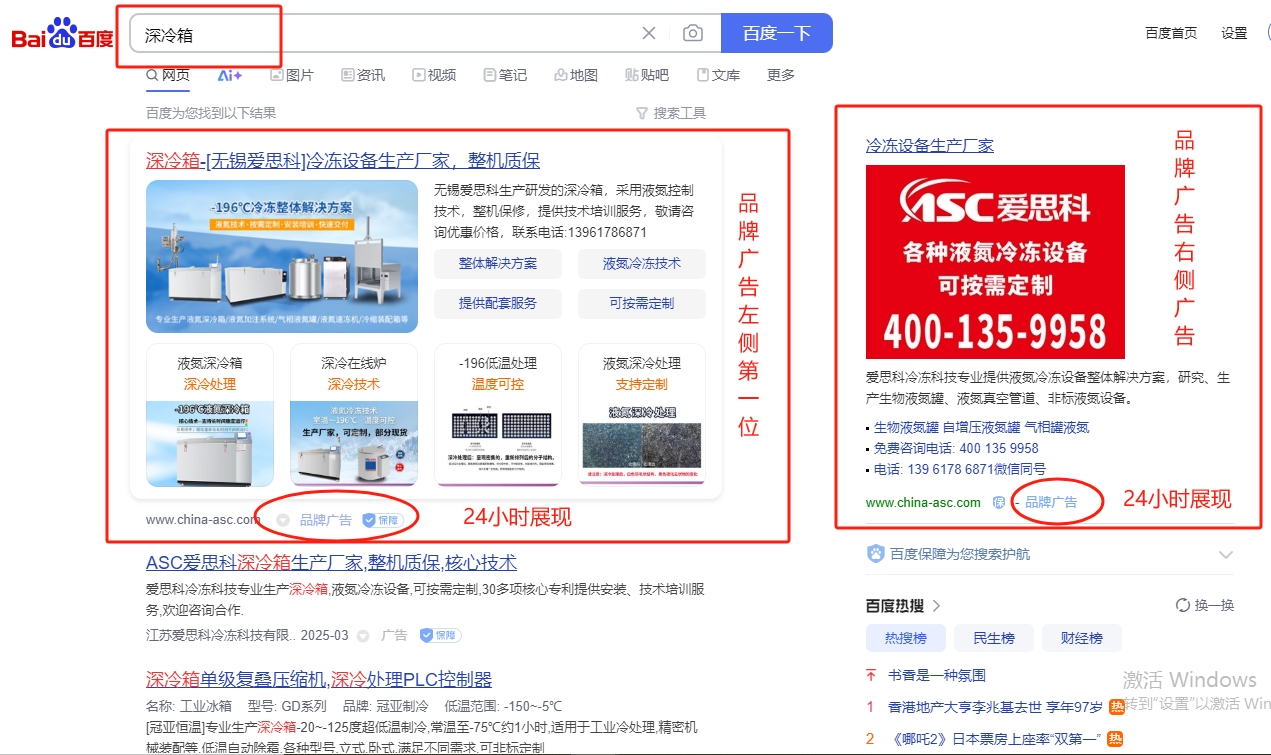Click the 整体解决方案 button
This screenshot has height=755, width=1271.
[498, 264]
